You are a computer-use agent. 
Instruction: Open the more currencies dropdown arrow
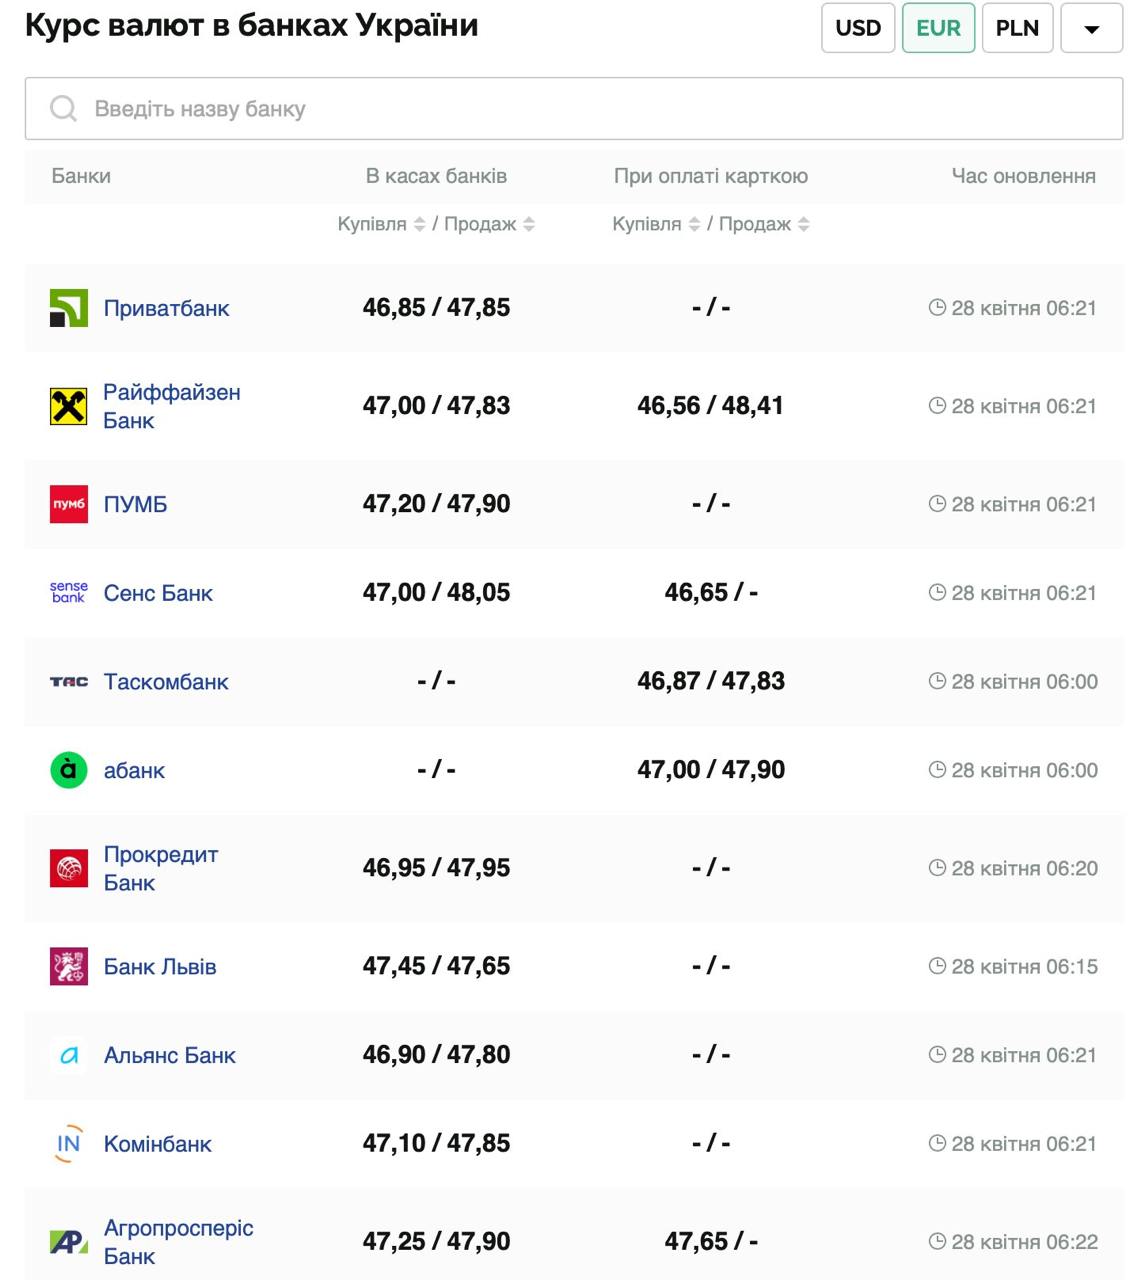pyautogui.click(x=1091, y=29)
